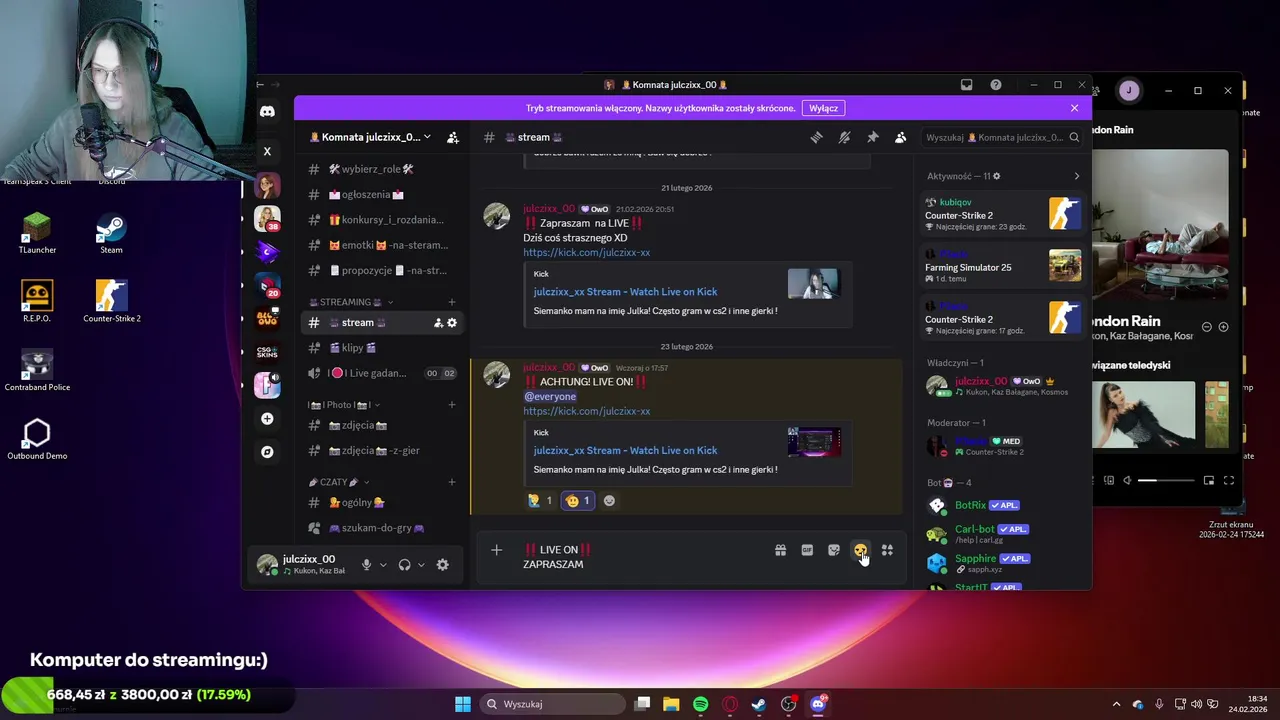Add channel to CZATY category
Viewport: 1280px width, 720px height.
pos(452,482)
